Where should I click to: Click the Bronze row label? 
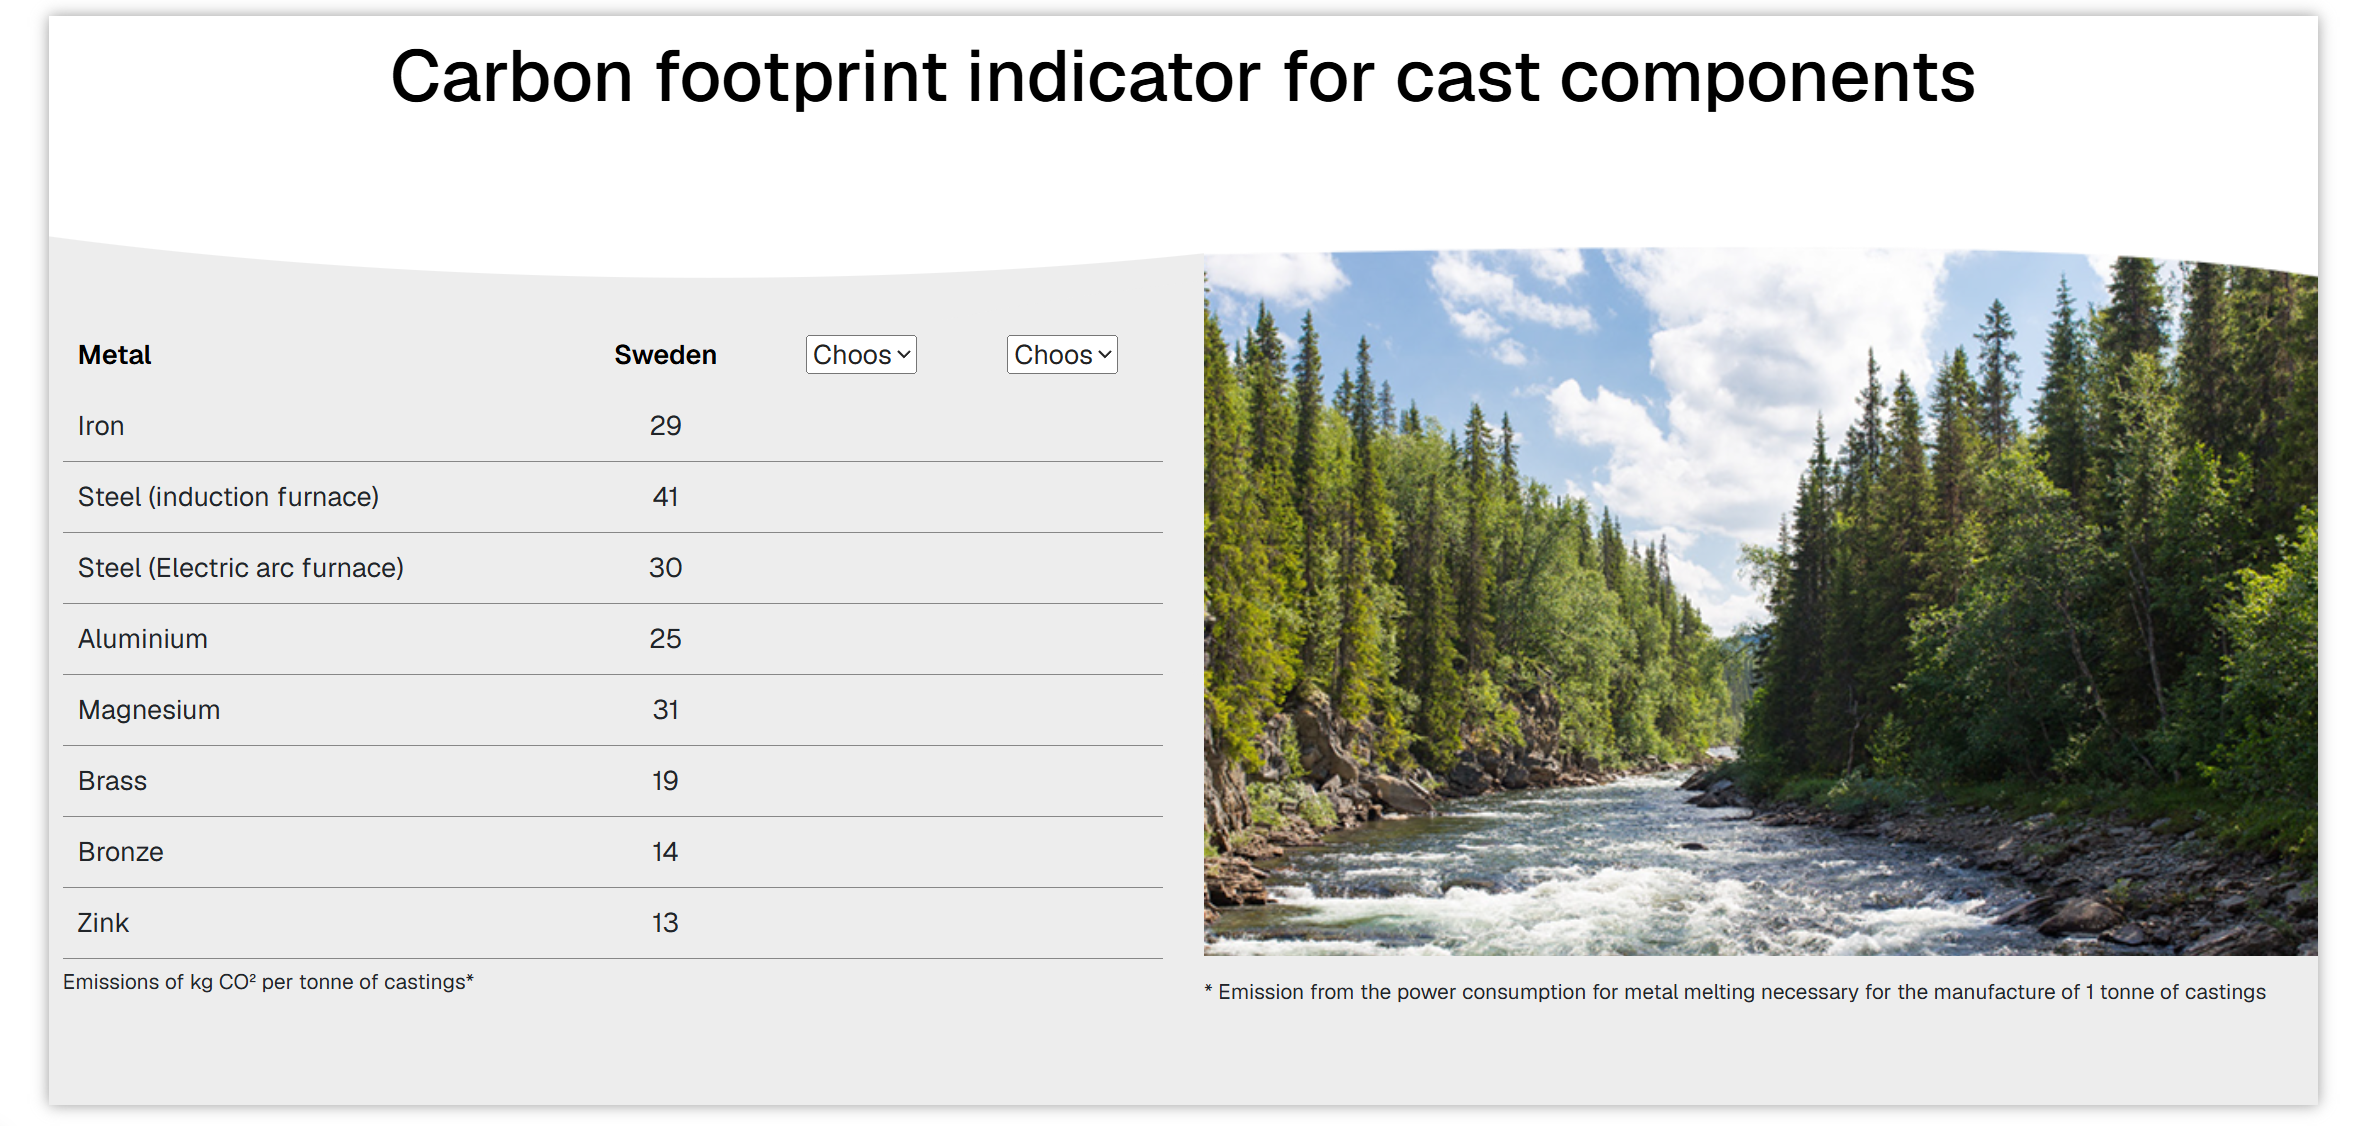[x=121, y=852]
